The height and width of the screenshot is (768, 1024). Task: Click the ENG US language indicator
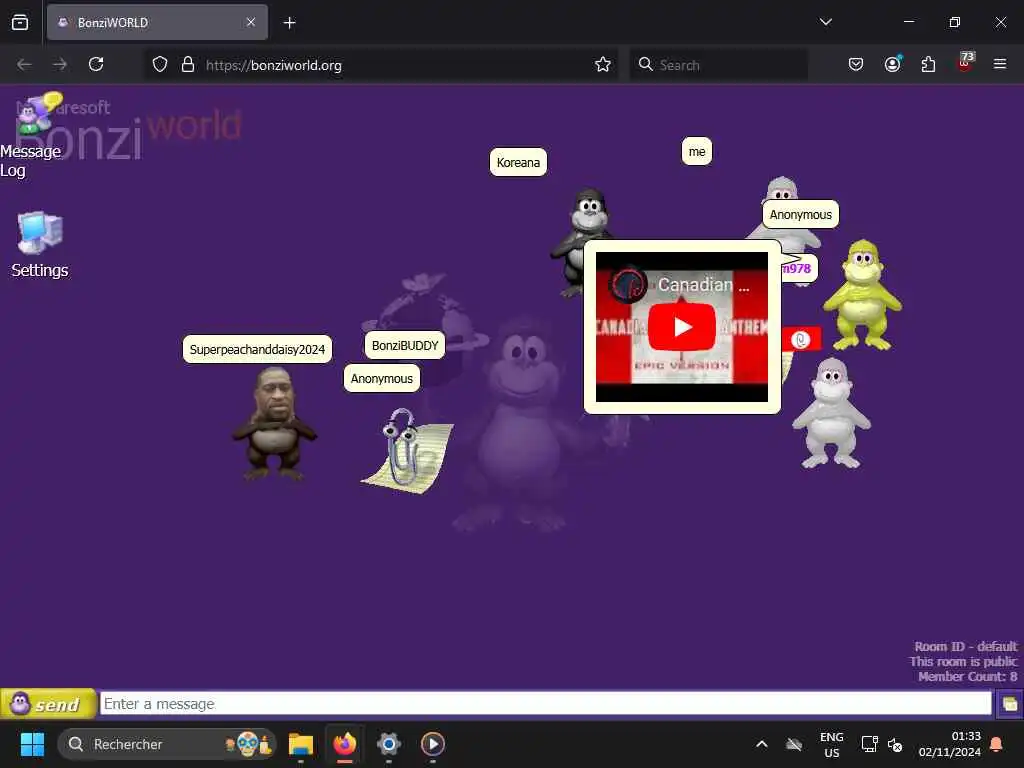(x=831, y=744)
